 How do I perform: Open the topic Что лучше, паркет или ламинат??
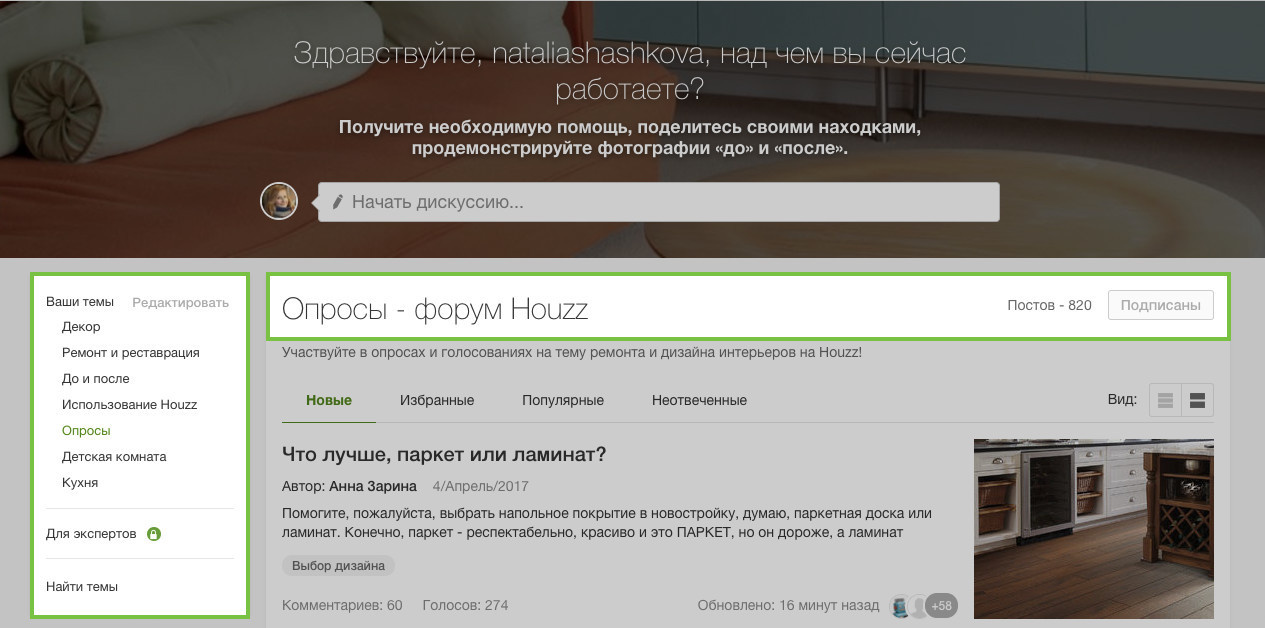pyautogui.click(x=442, y=453)
